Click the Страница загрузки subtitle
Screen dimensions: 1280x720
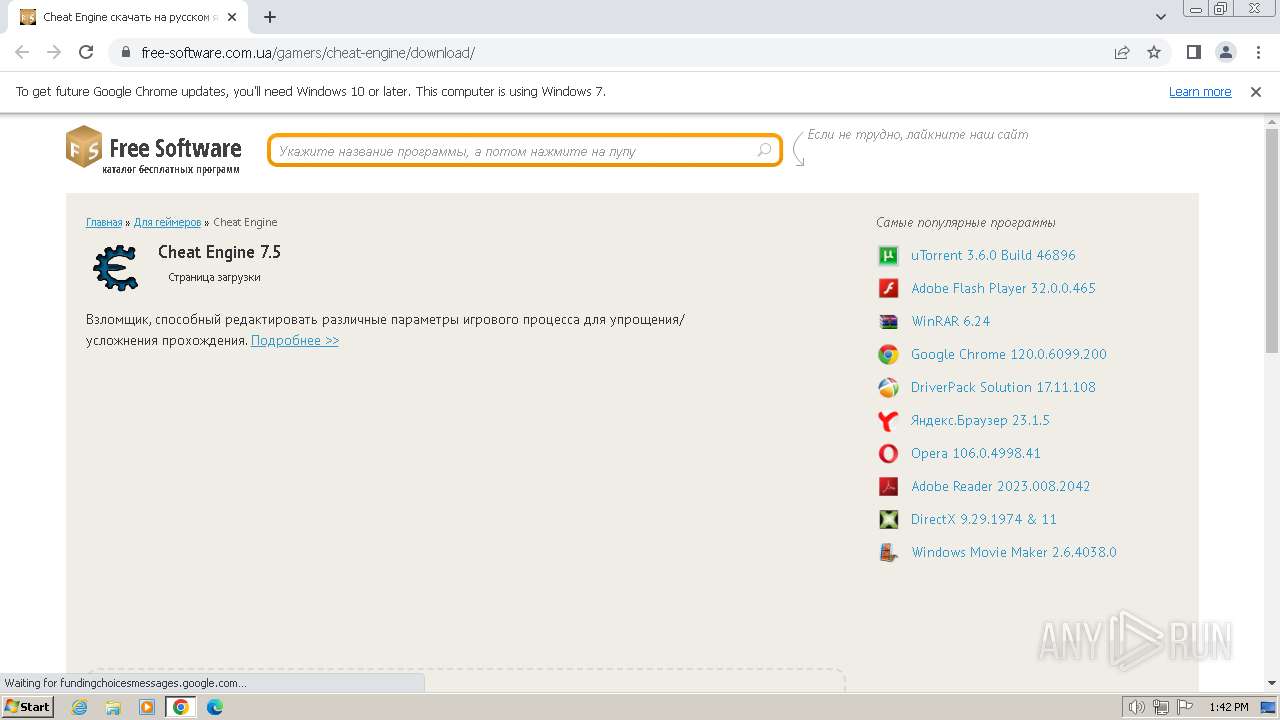click(x=214, y=277)
